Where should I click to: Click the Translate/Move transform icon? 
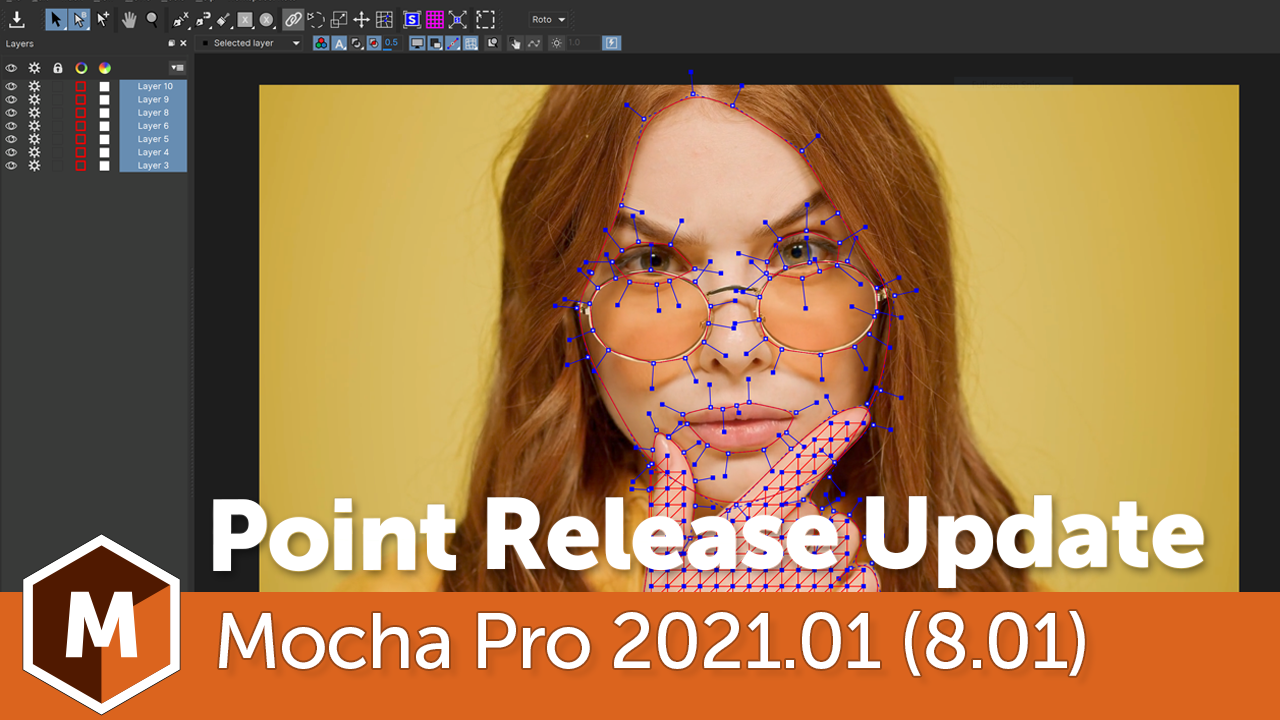click(x=361, y=19)
